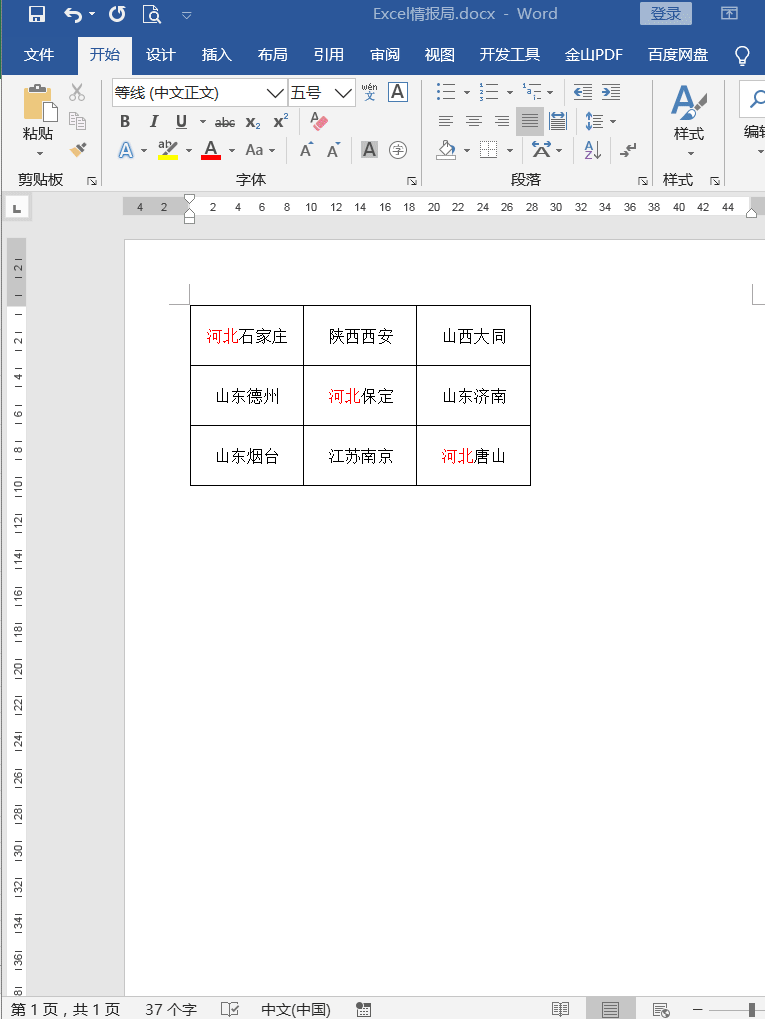The height and width of the screenshot is (1019, 765).
Task: Switch to the 设计 tab
Action: click(161, 55)
